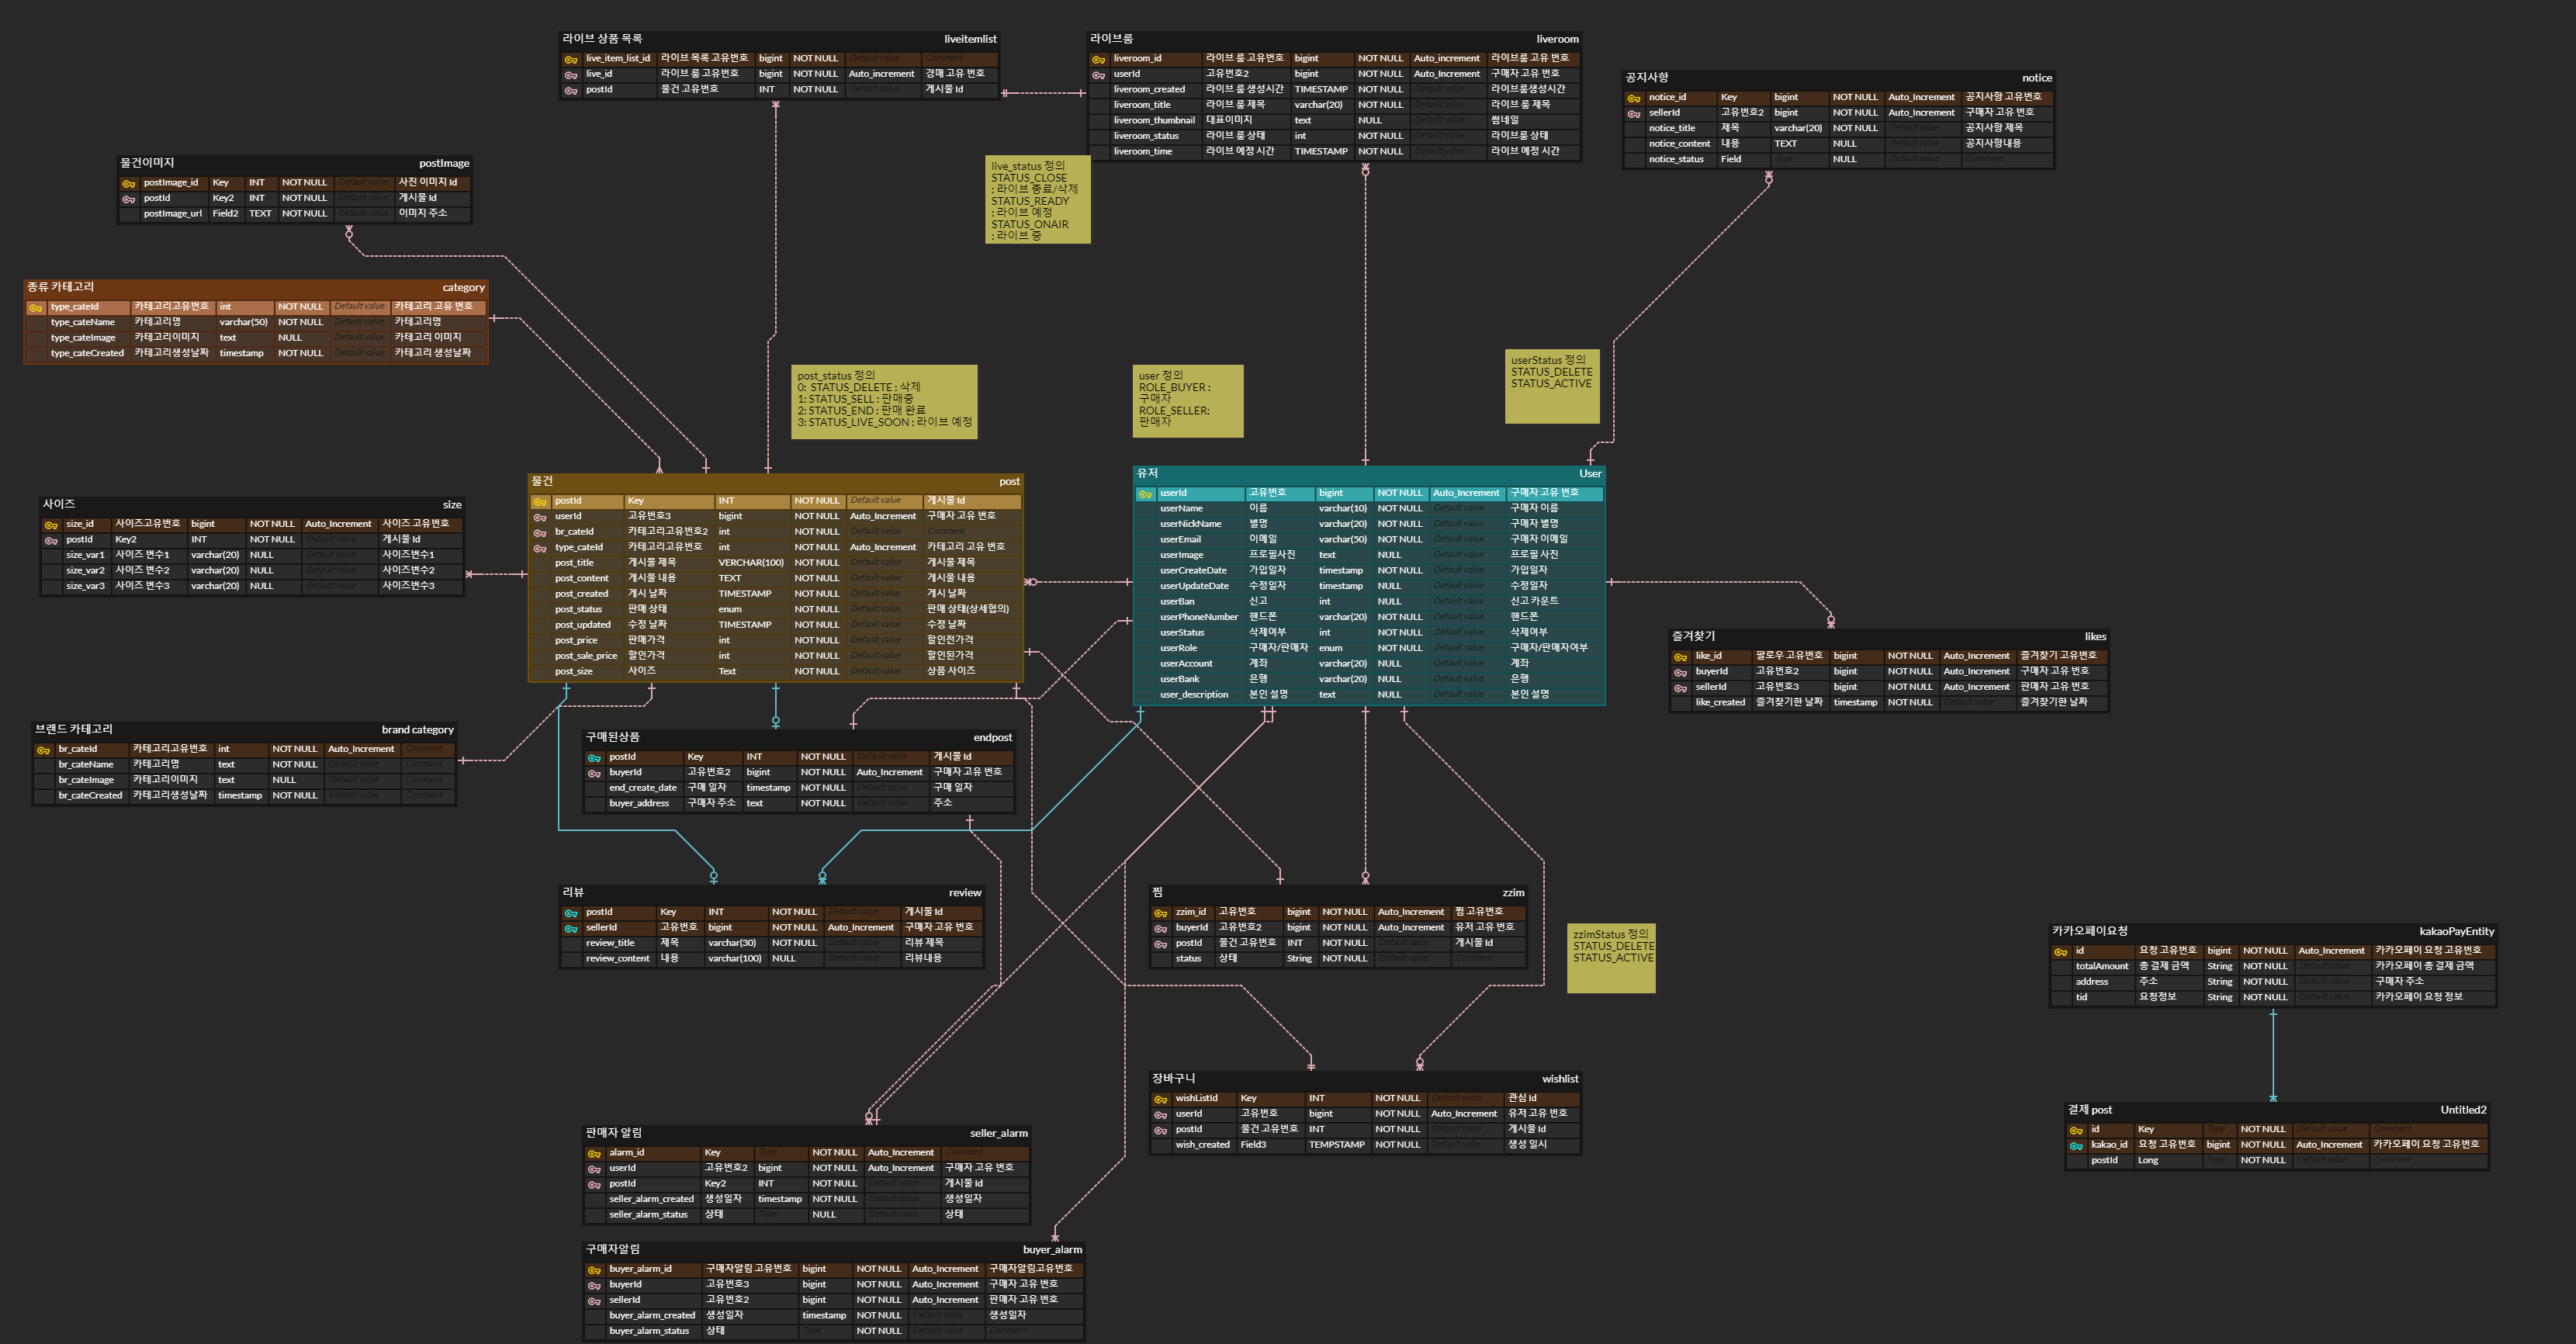
Task: Click the key icon in category's type_cateId row
Action: point(35,307)
